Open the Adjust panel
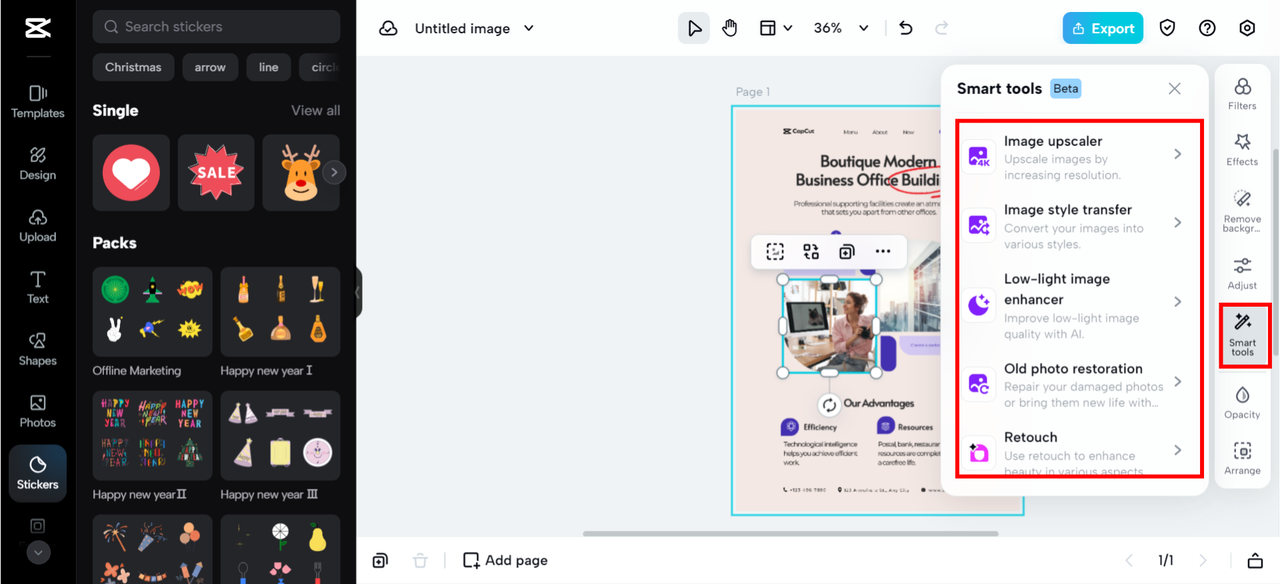Screen dimensions: 1280x584 coord(1242,273)
